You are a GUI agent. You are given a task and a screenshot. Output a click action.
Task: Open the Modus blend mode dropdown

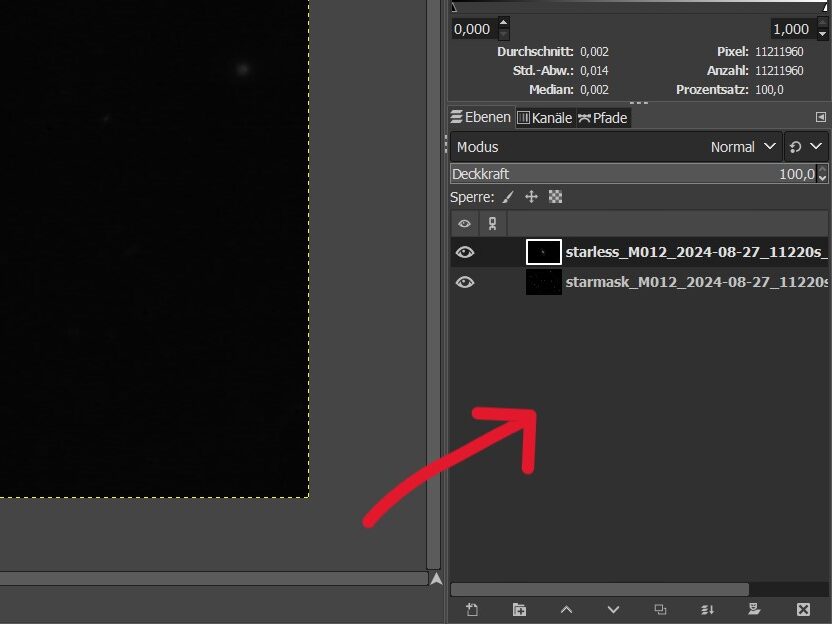tap(616, 147)
